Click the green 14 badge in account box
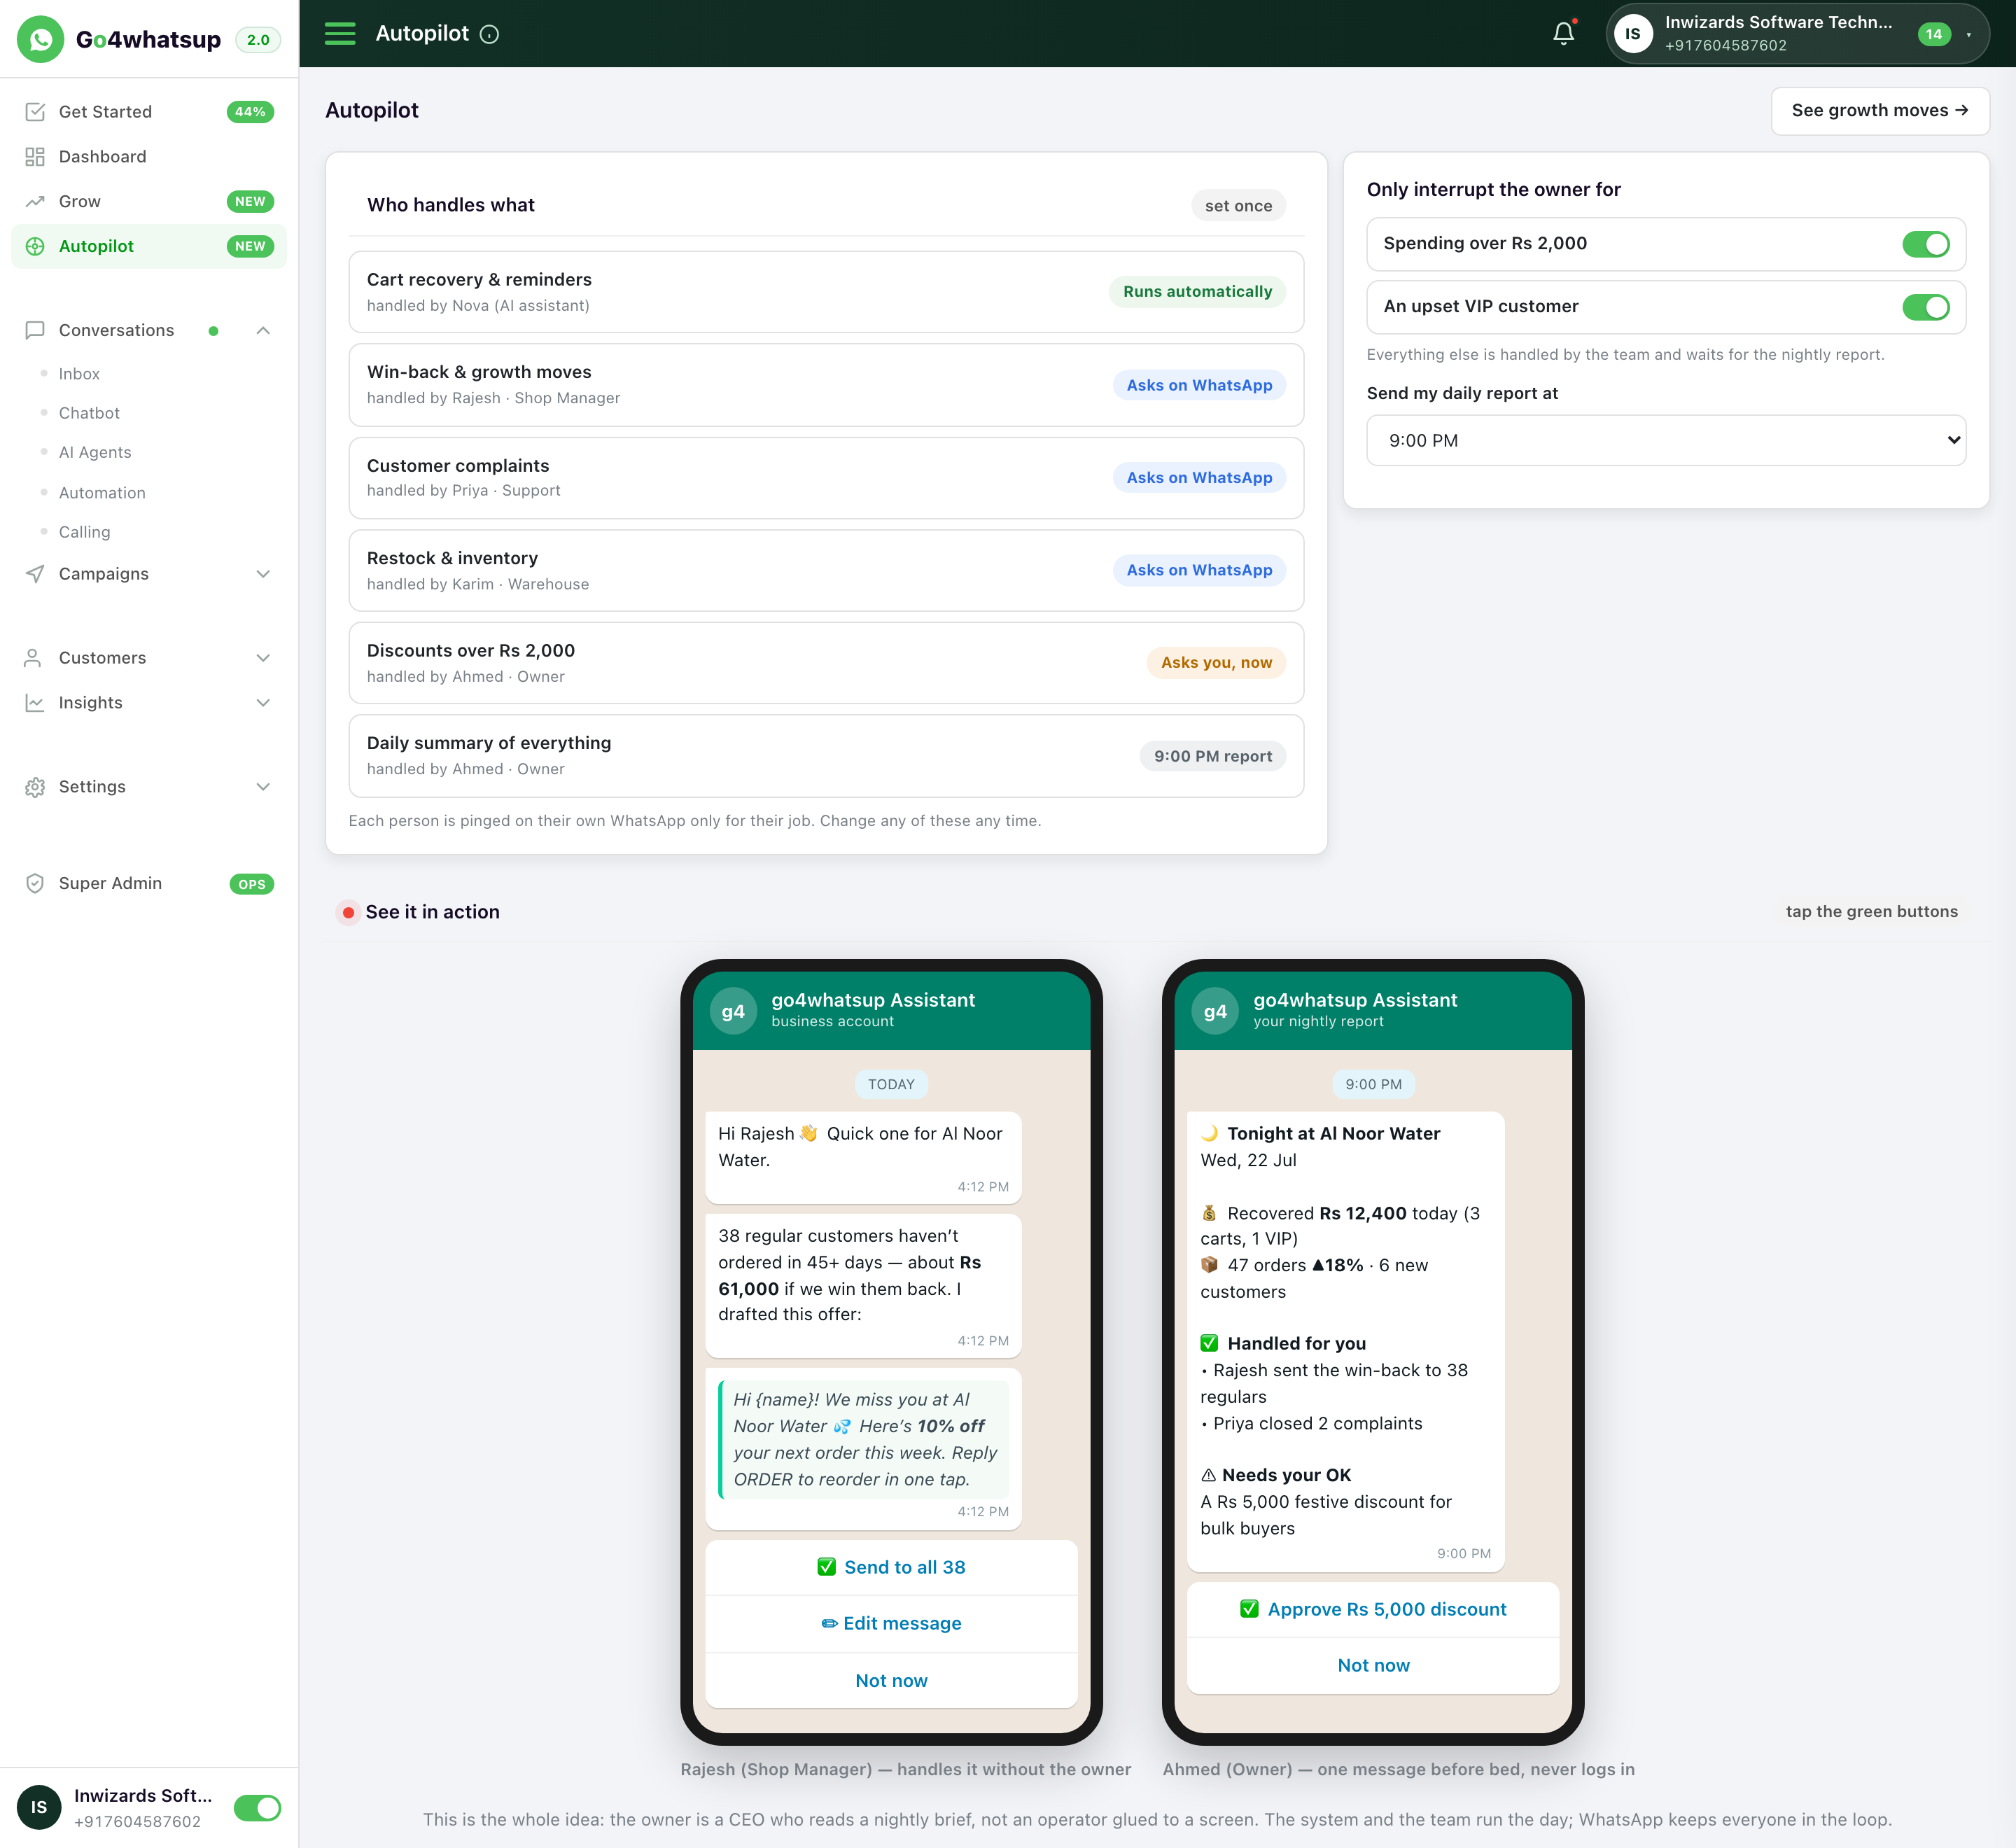Screen dimensions: 2016x1848 click(1934, 34)
